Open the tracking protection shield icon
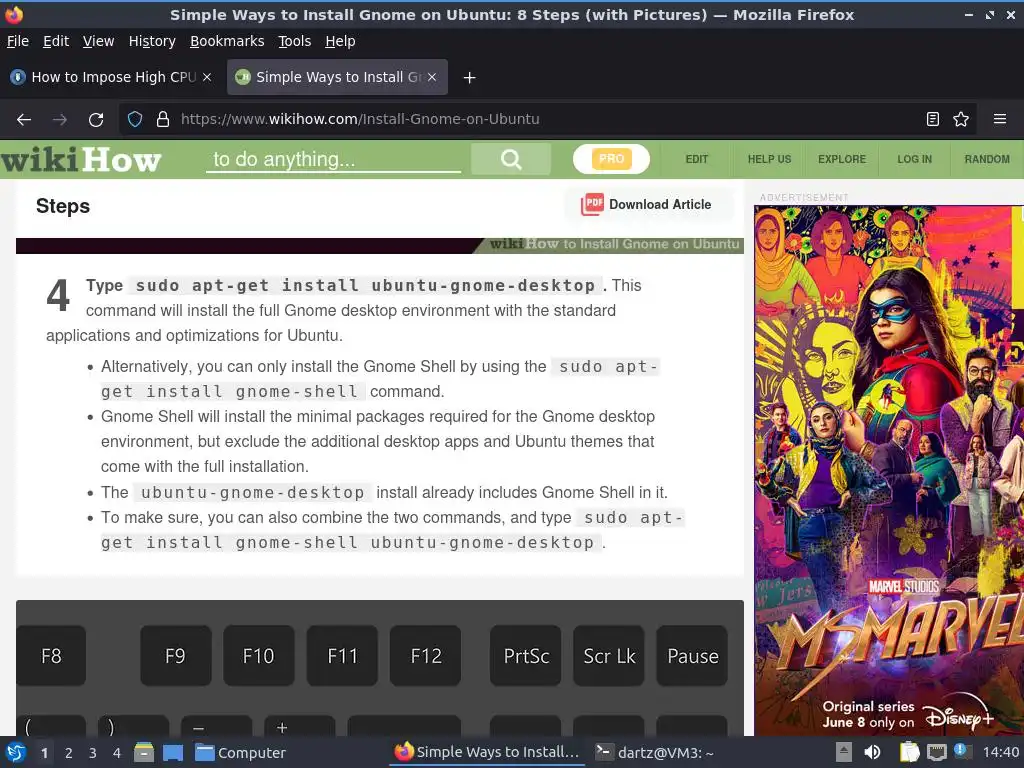Viewport: 1024px width, 768px height. [x=135, y=120]
